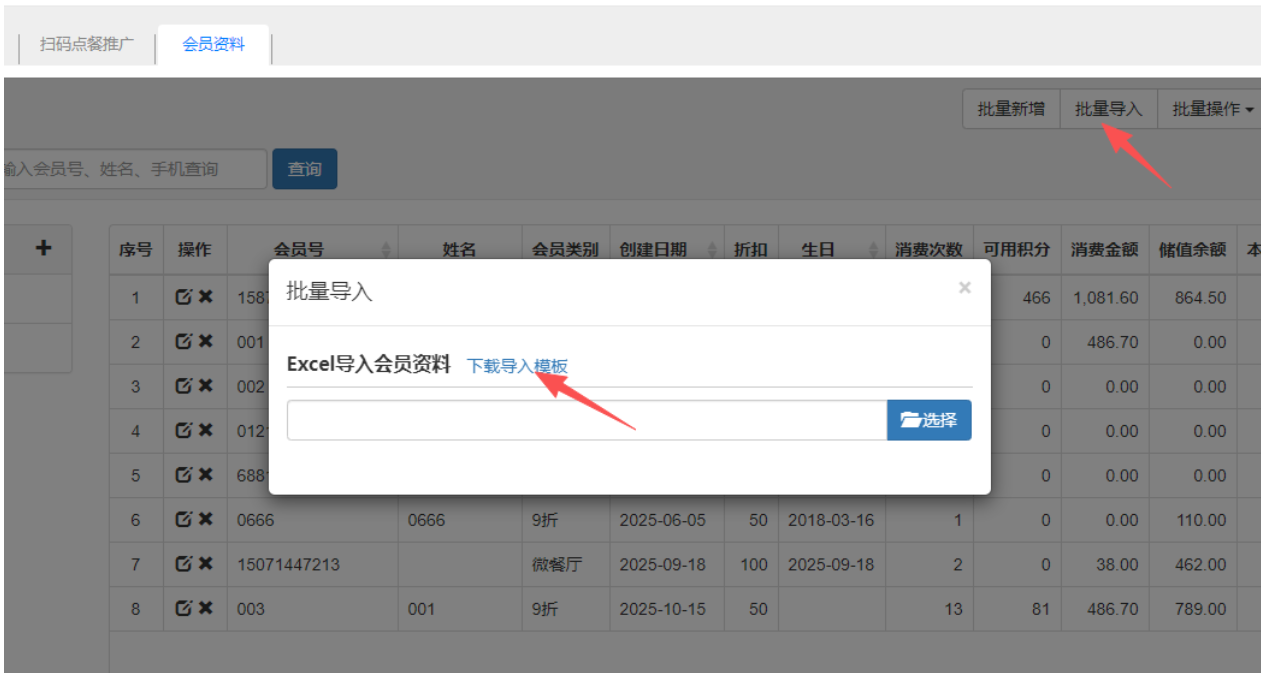Sort table by 创建日期 column
The image size is (1261, 673).
665,250
